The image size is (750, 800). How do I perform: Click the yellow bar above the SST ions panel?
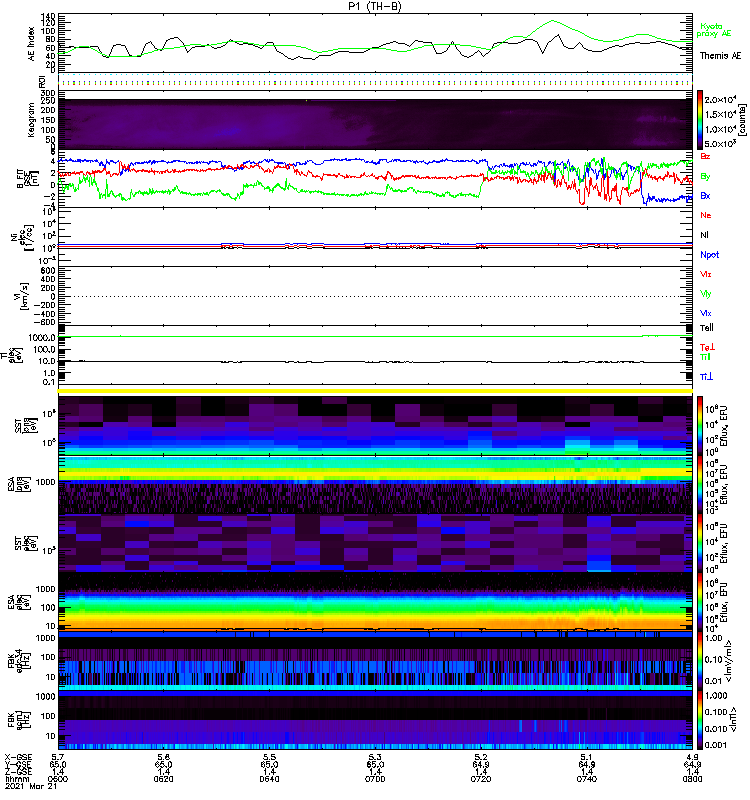pyautogui.click(x=375, y=391)
